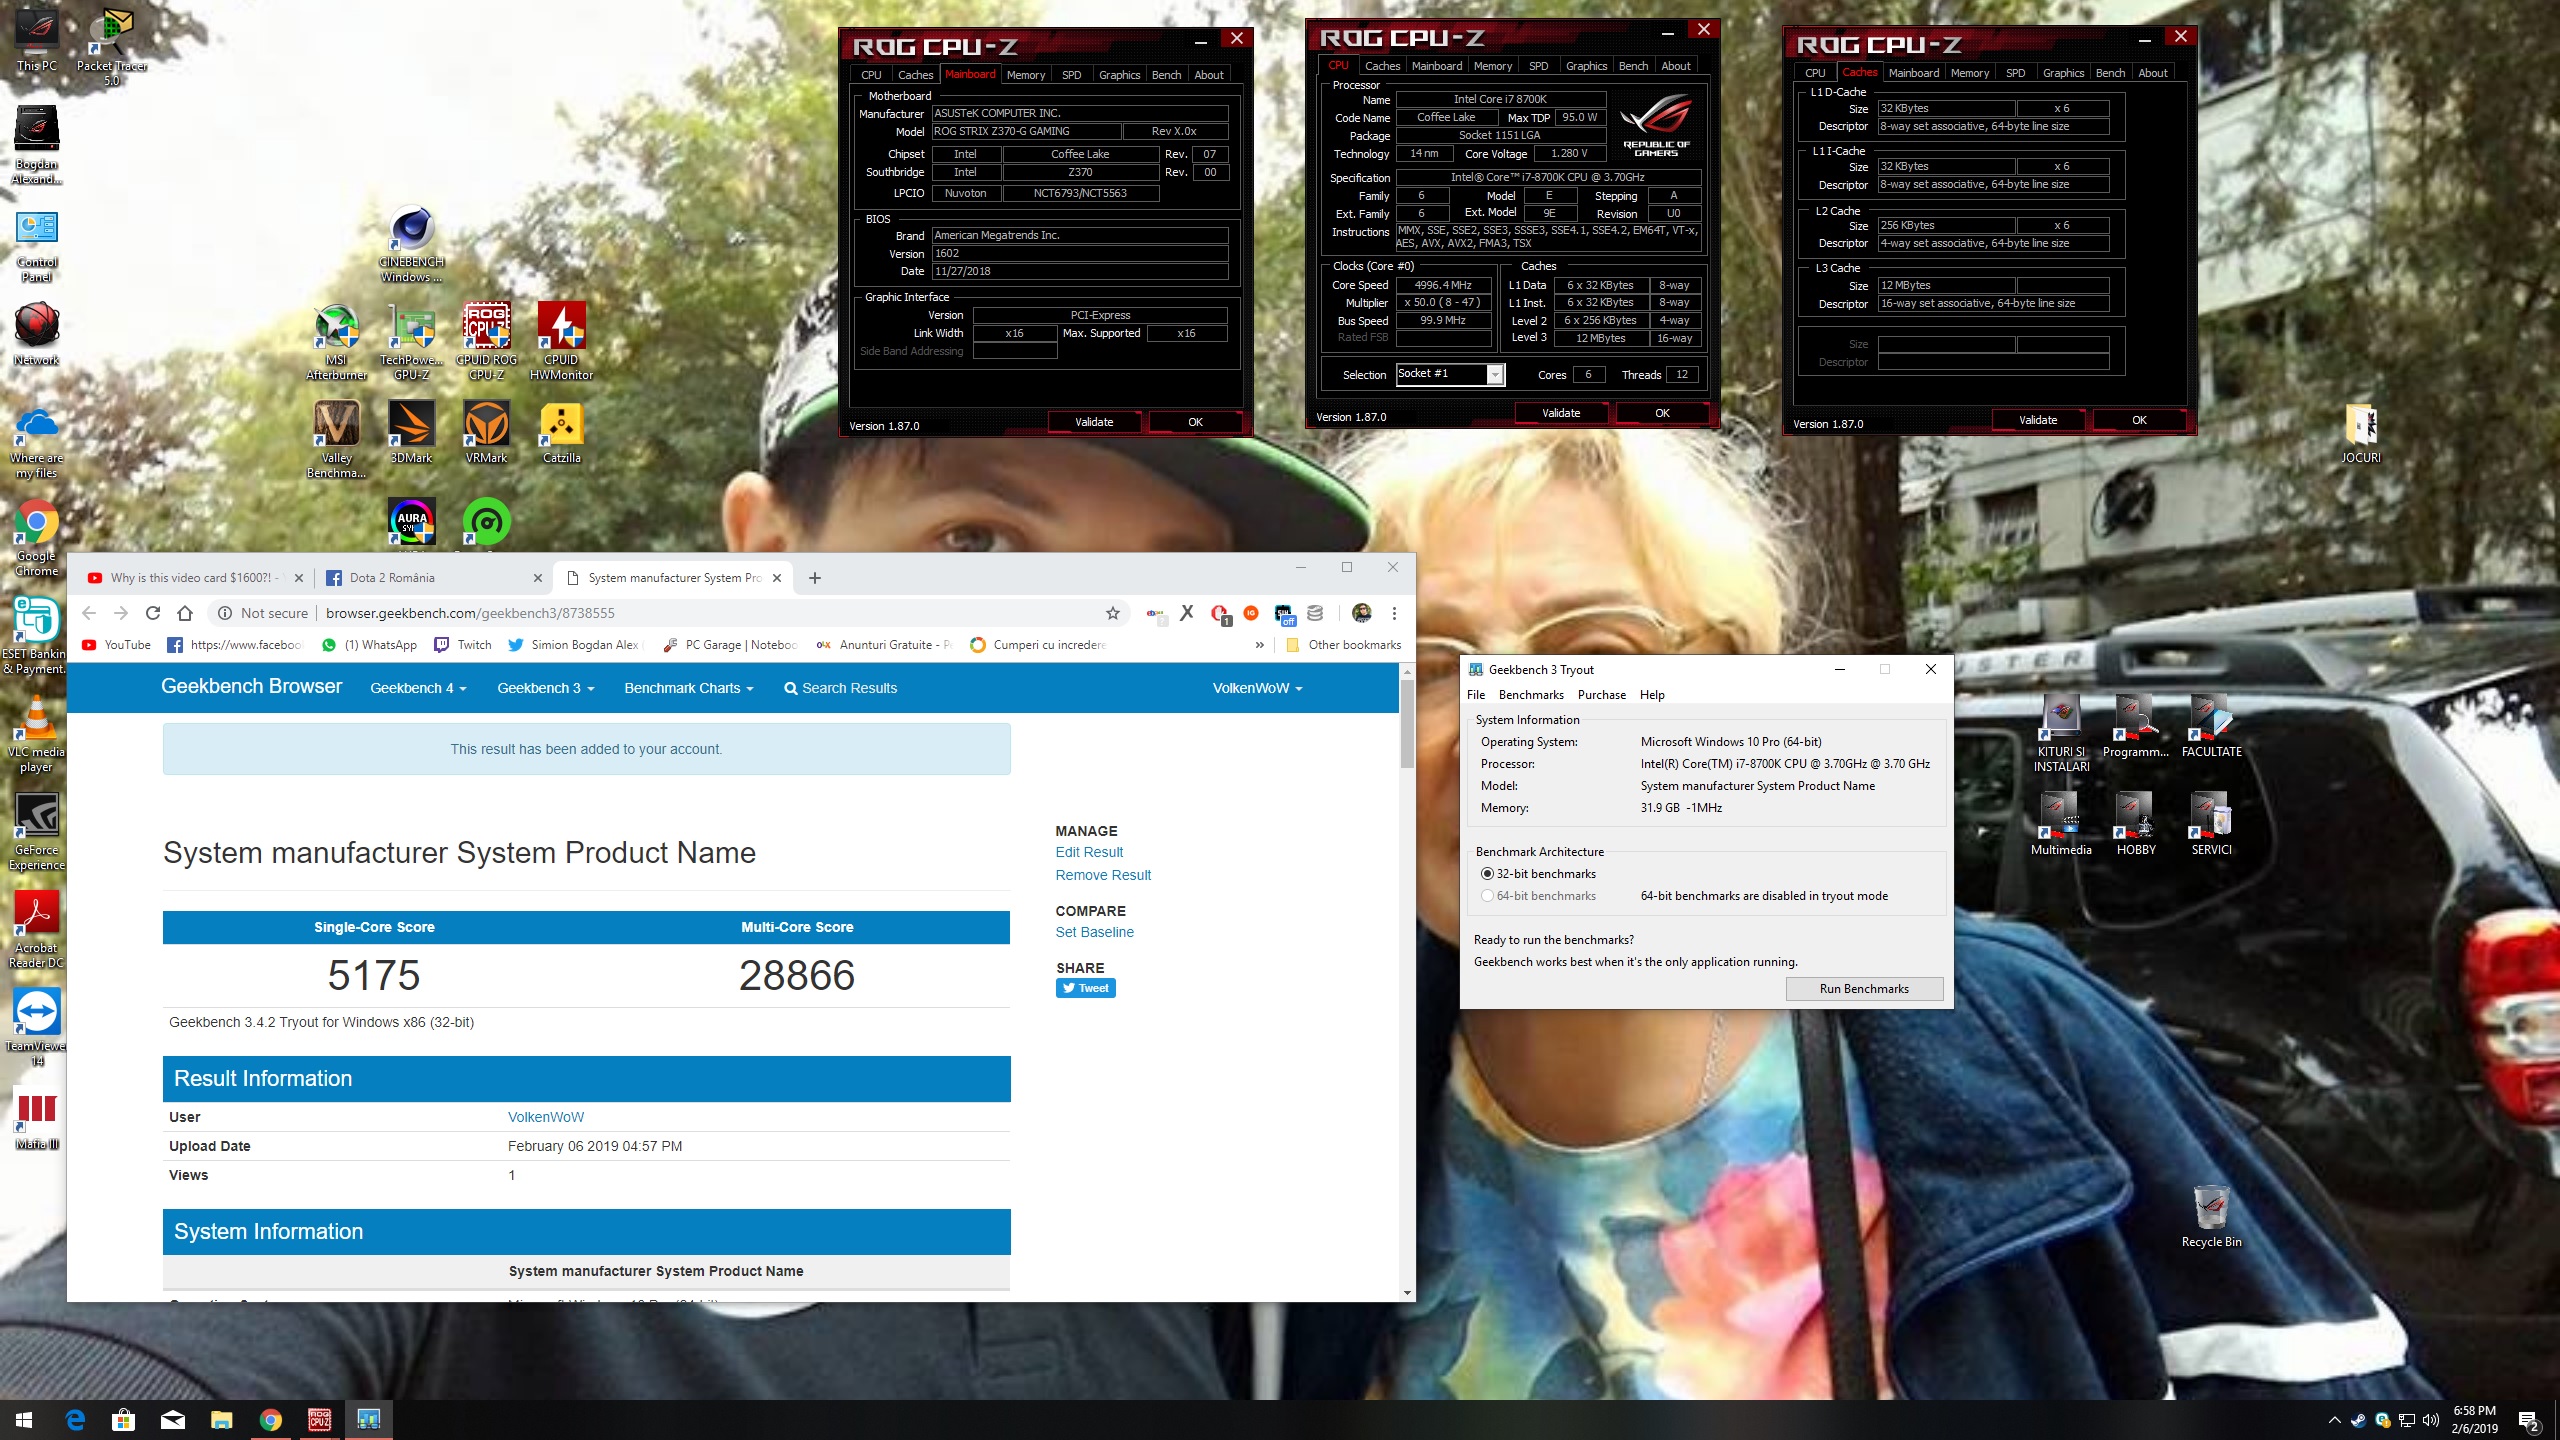Open Packet Tracer 5.0 desktop icon

pos(111,47)
